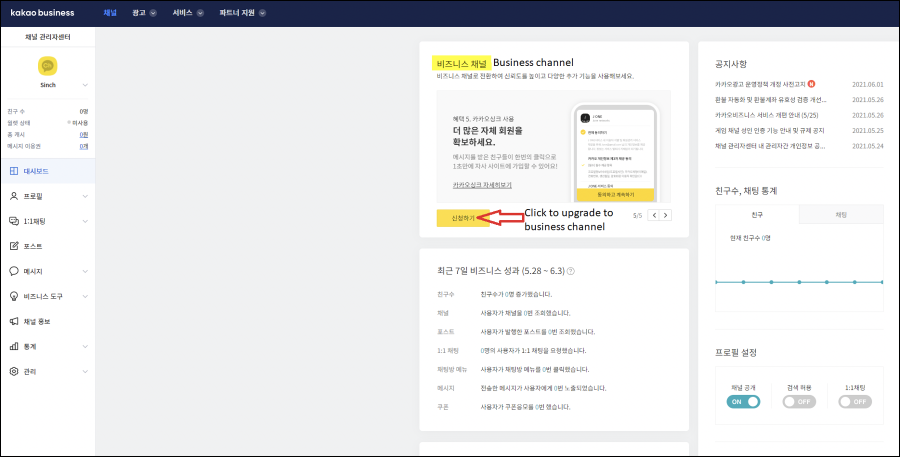Viewport: 900px width, 457px height.
Task: Click the 프로필 person icon in sidebar
Action: click(x=14, y=196)
